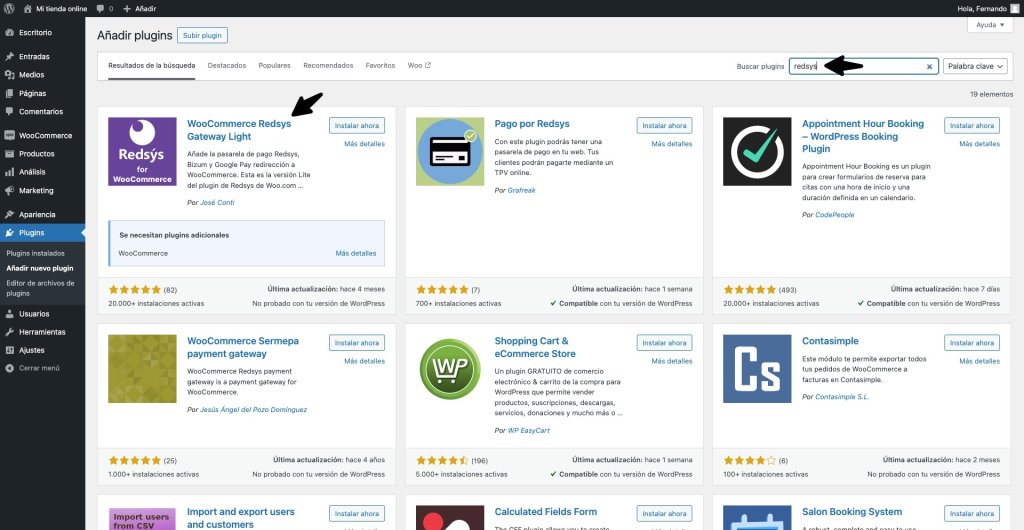The height and width of the screenshot is (530, 1024).
Task: Install Calculated Fields Form plugin
Action: [x=664, y=514]
